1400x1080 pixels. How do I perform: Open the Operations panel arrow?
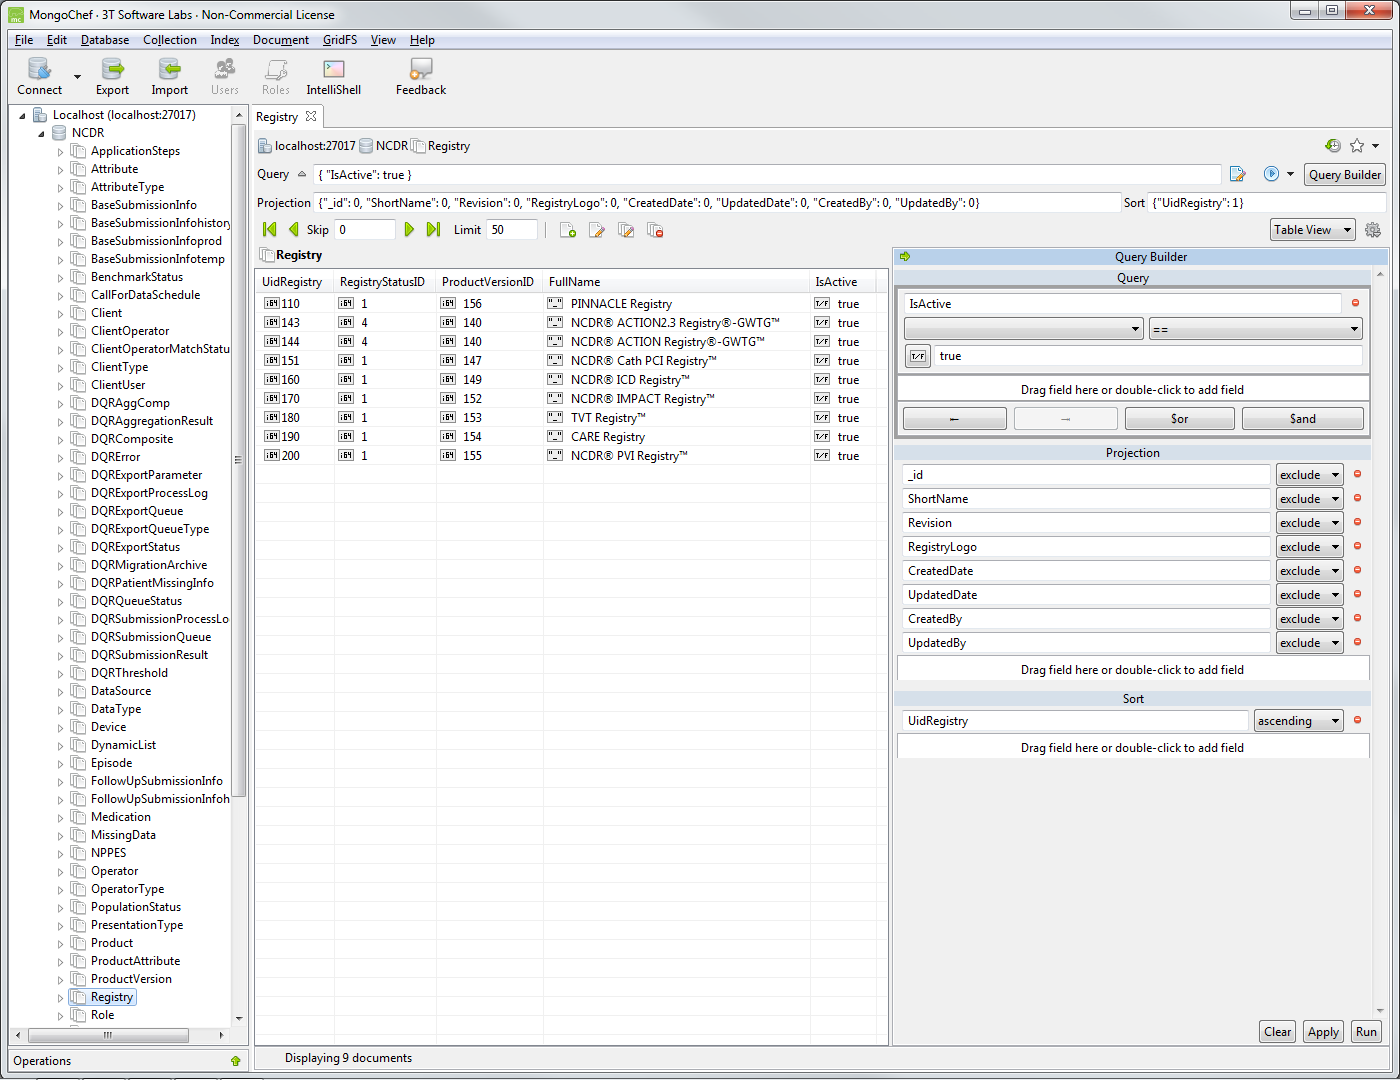click(x=236, y=1061)
